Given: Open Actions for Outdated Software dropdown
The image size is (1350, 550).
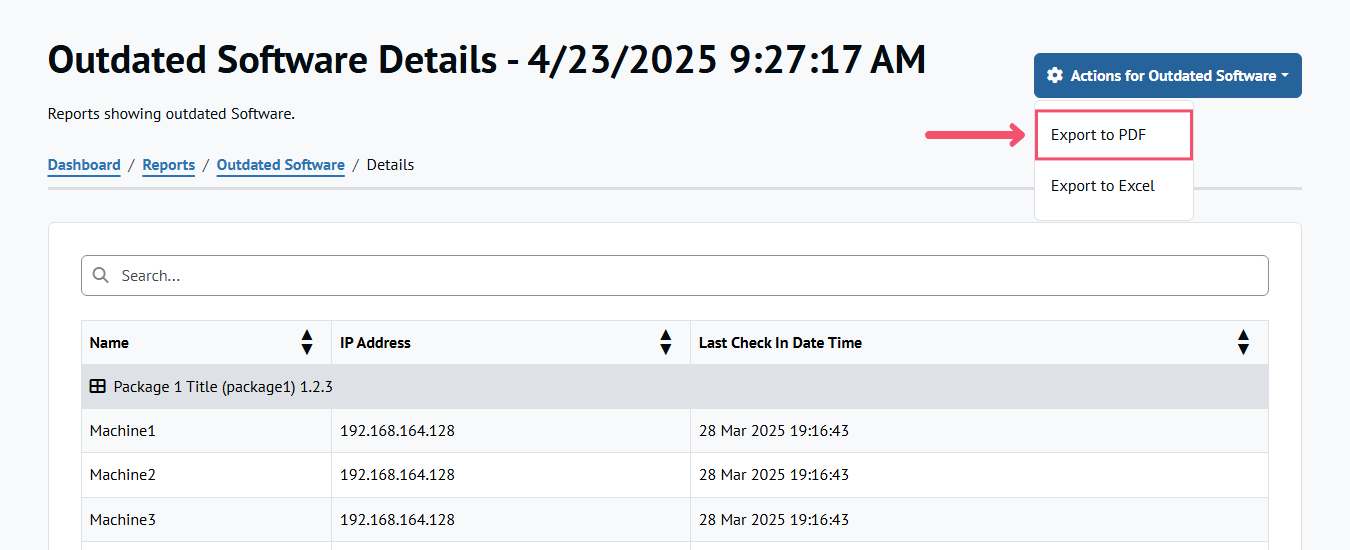Looking at the screenshot, I should pos(1167,76).
